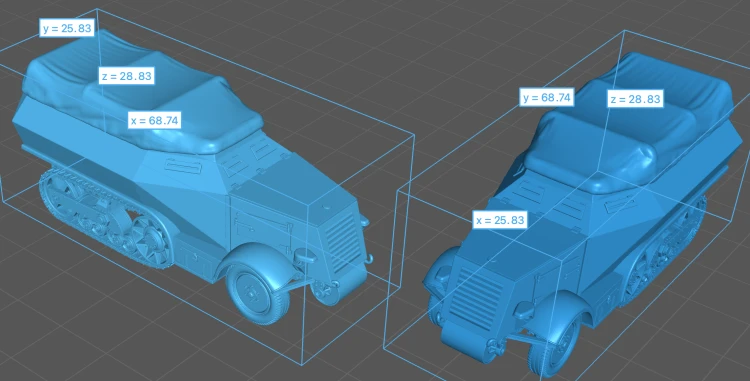Image resolution: width=750 pixels, height=381 pixels.
Task: Click the front tire of the left vehicle
Action: pos(259,294)
